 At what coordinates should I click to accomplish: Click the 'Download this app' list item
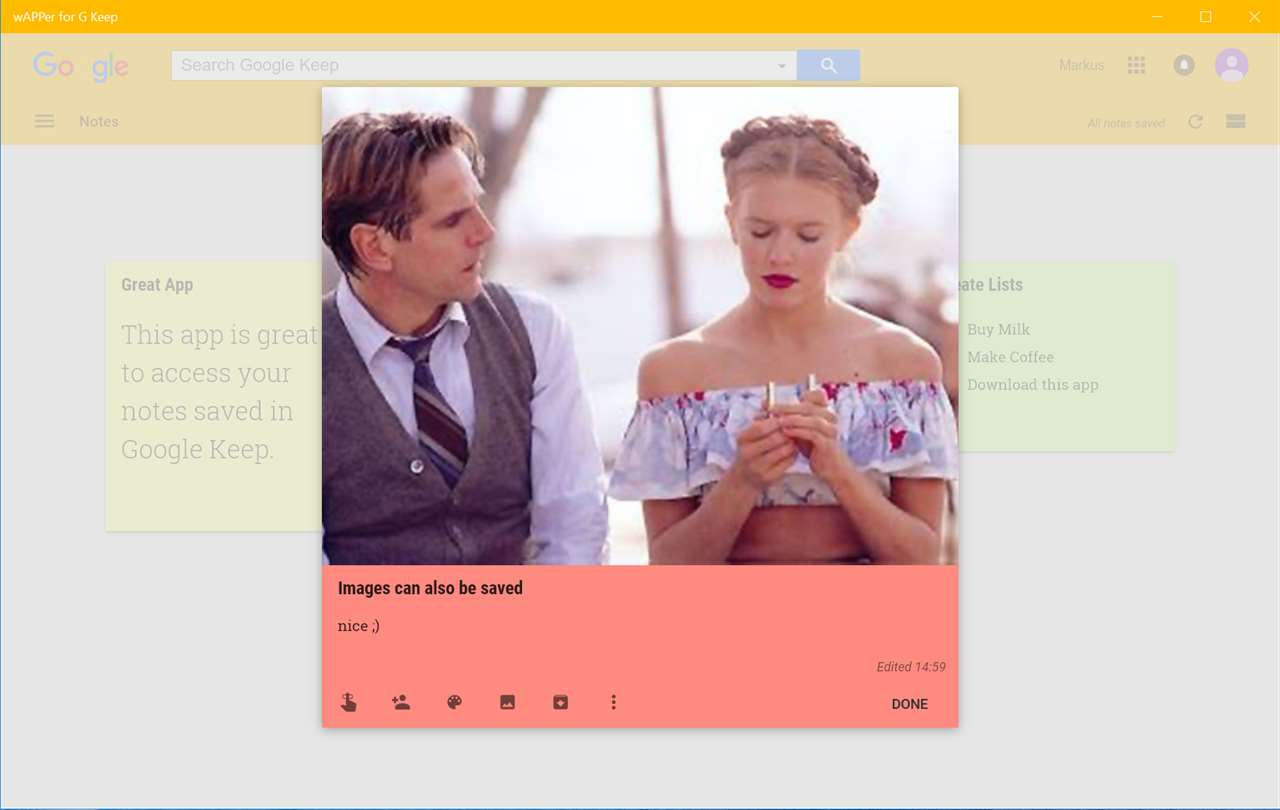[x=1032, y=385]
